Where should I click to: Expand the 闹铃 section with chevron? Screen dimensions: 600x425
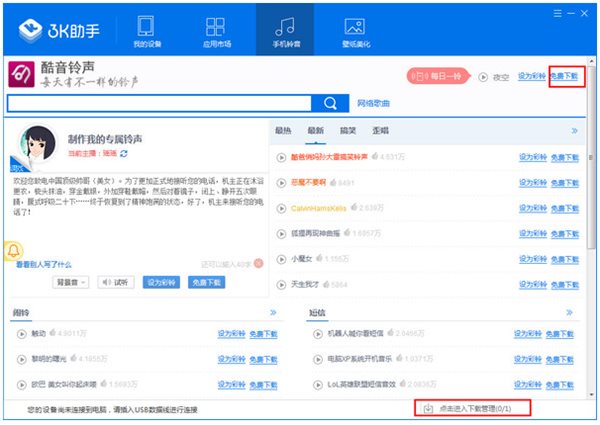(273, 313)
